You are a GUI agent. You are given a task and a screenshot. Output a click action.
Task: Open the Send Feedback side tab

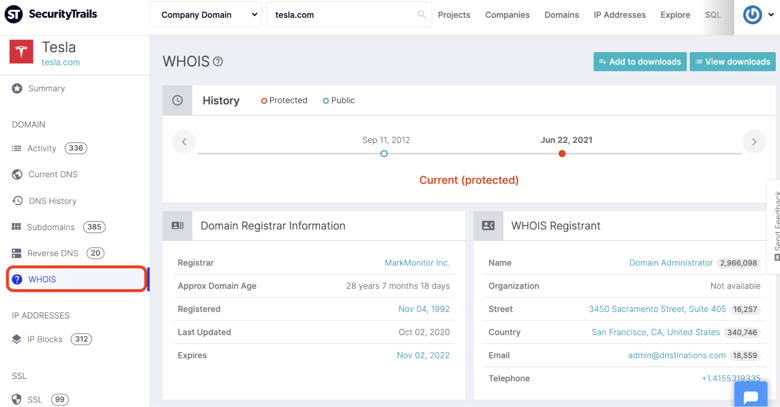tap(774, 226)
